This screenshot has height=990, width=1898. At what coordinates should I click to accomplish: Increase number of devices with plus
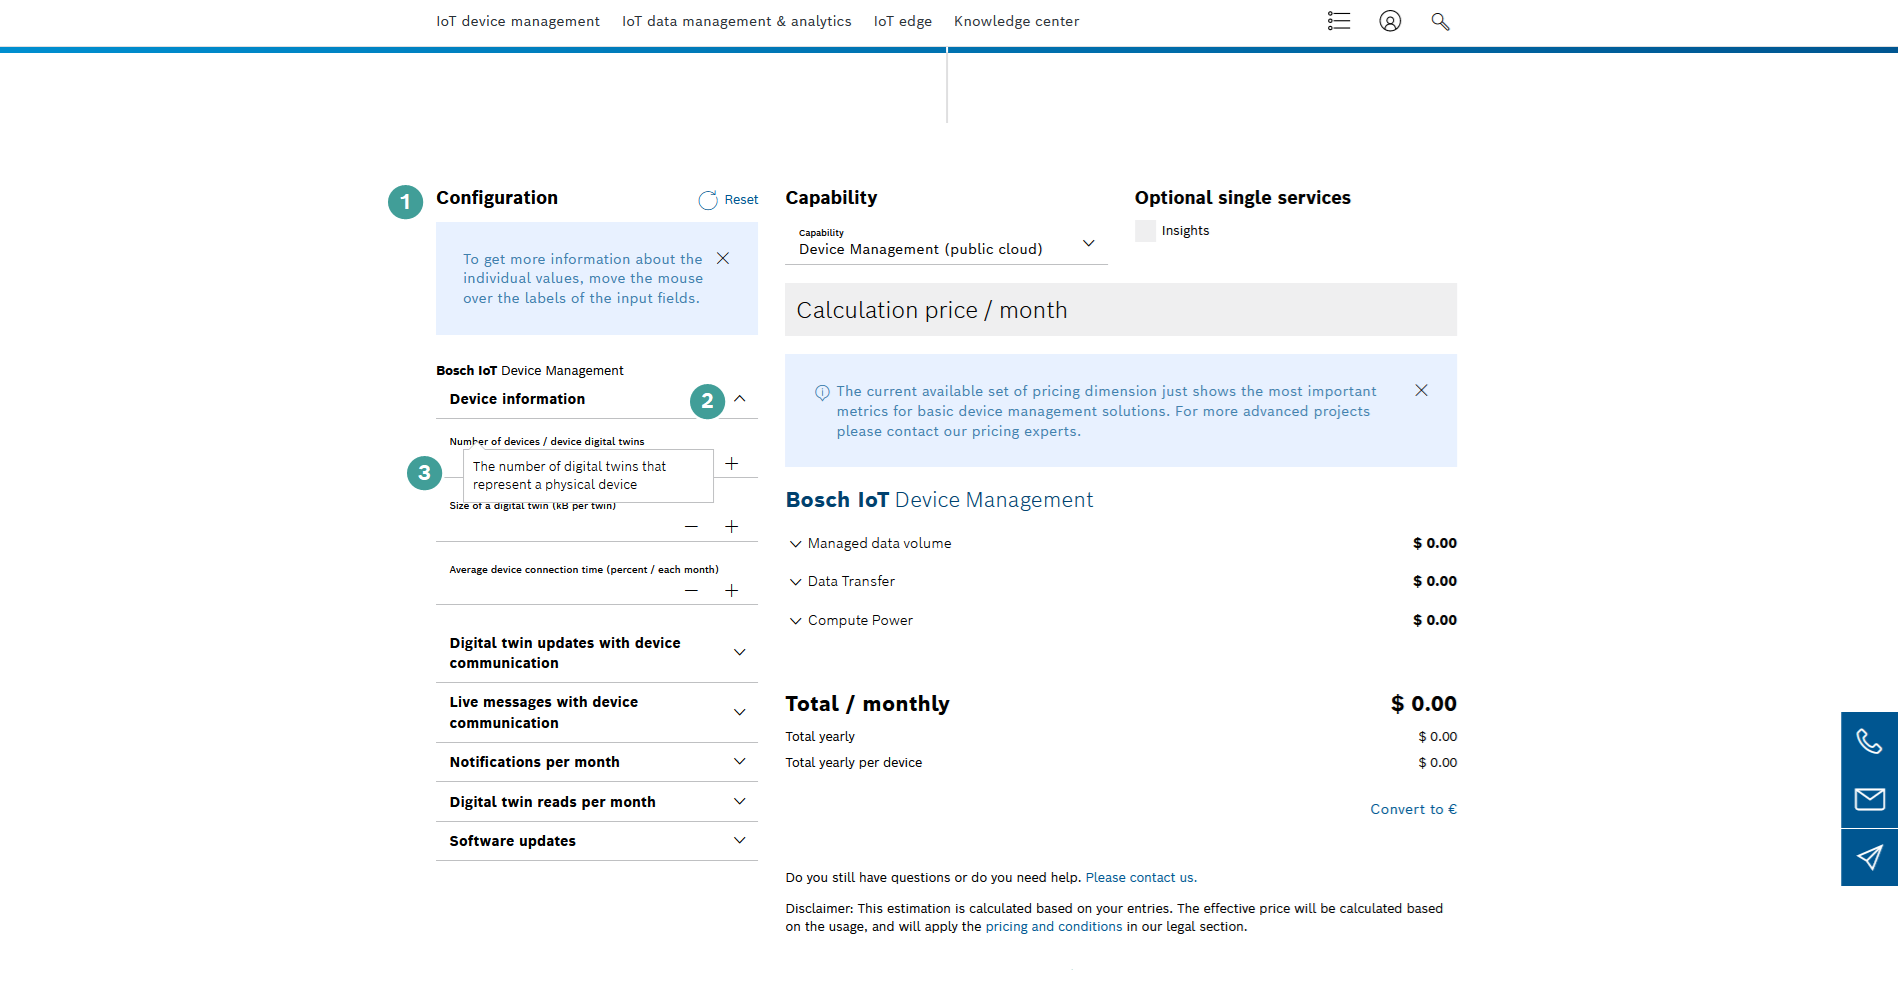(732, 464)
